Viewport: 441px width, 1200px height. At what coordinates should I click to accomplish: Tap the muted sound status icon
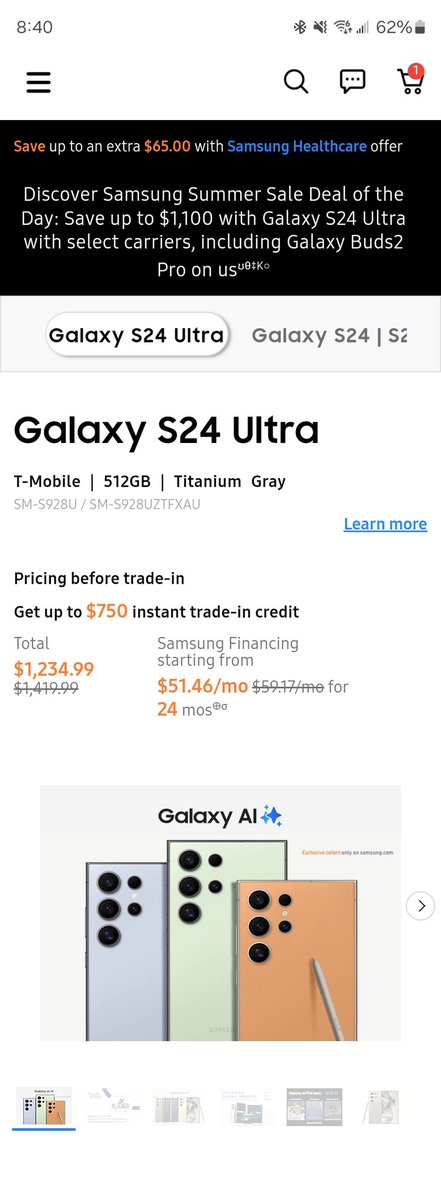point(320,27)
